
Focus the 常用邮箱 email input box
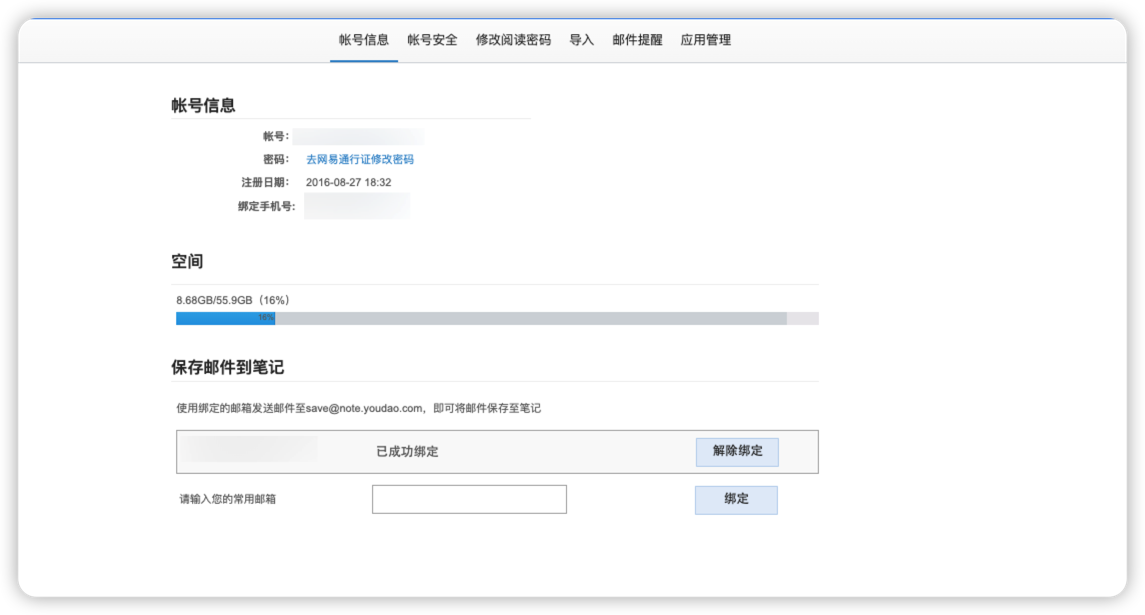coord(469,499)
